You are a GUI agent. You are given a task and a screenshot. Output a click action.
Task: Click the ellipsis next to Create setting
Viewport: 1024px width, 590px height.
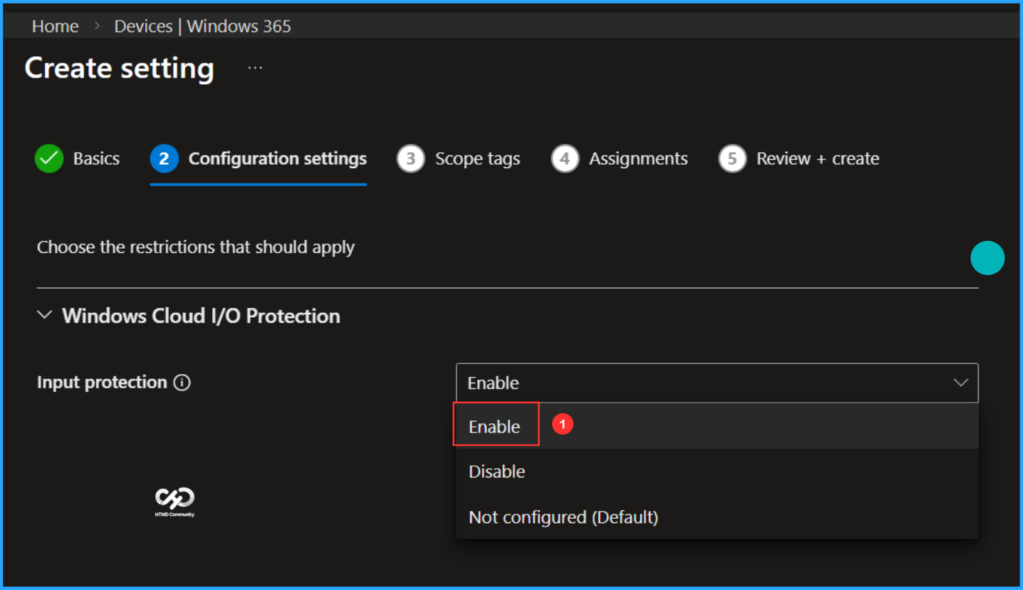click(x=254, y=66)
